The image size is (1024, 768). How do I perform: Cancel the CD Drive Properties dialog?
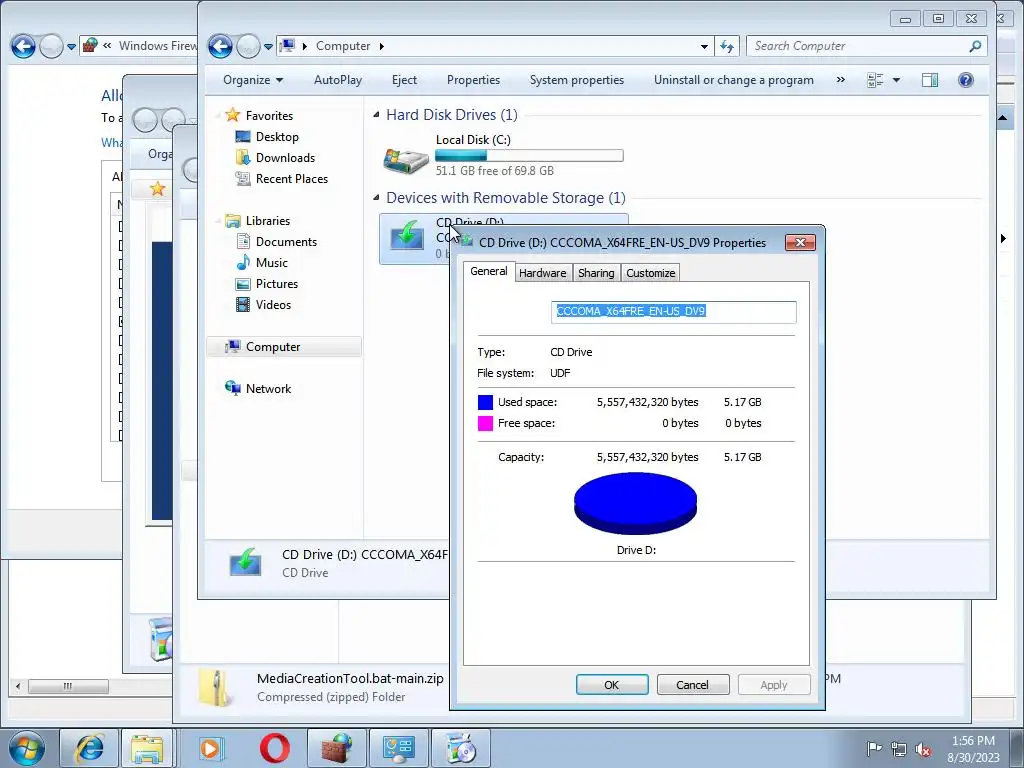pyautogui.click(x=692, y=685)
